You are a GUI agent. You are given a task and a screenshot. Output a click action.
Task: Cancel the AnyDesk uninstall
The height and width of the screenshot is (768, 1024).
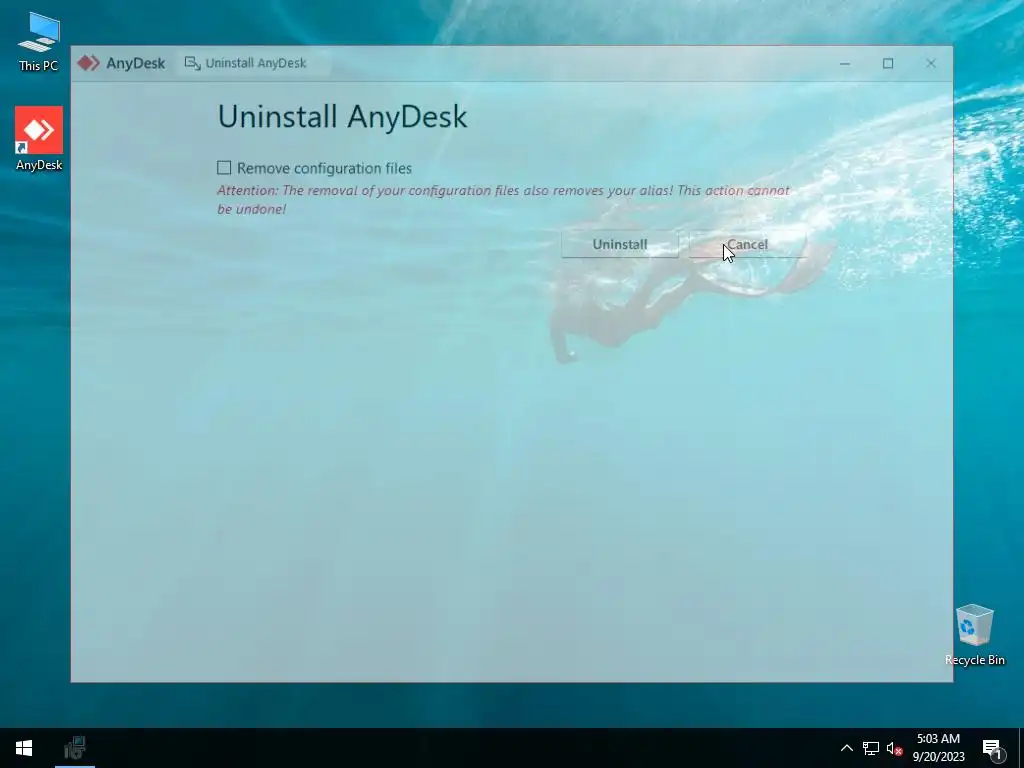[747, 244]
